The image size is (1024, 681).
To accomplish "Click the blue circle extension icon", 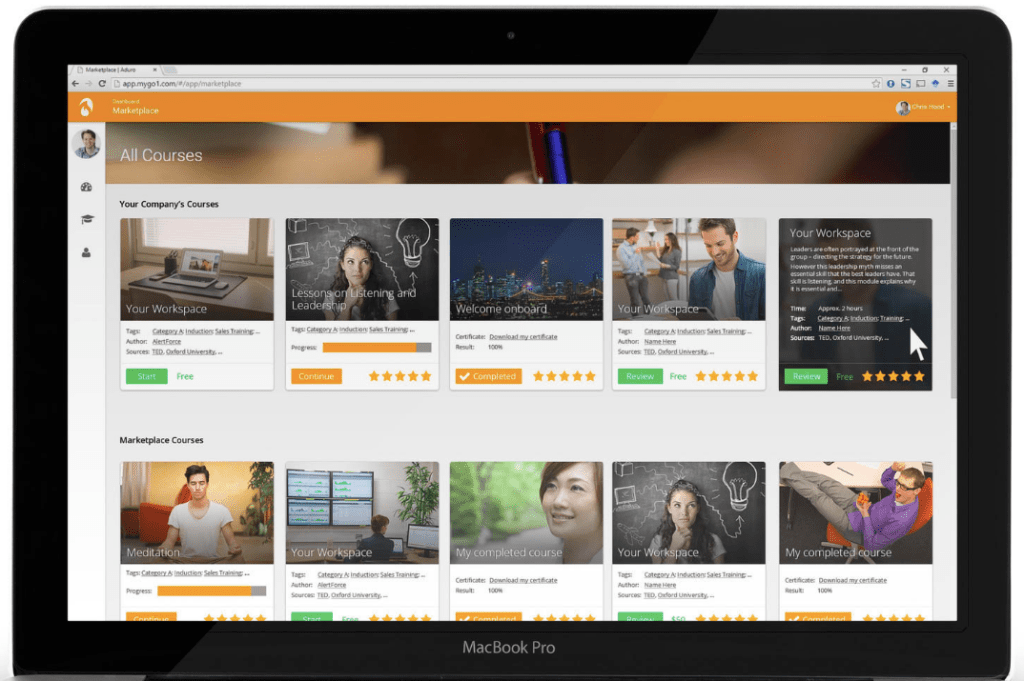I will pyautogui.click(x=890, y=84).
